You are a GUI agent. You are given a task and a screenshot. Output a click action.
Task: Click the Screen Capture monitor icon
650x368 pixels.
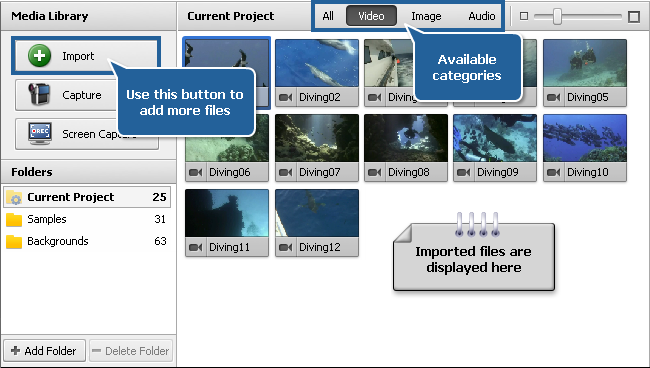pyautogui.click(x=40, y=133)
